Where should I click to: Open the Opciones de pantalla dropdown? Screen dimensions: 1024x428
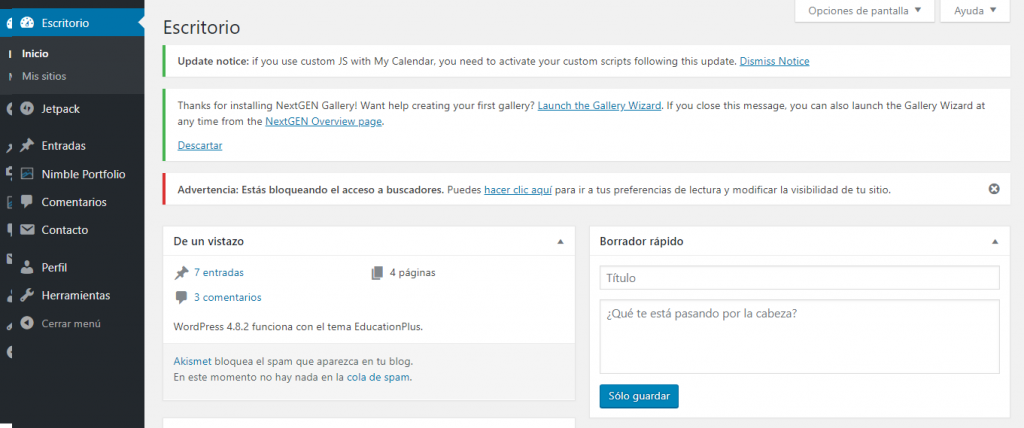point(864,11)
